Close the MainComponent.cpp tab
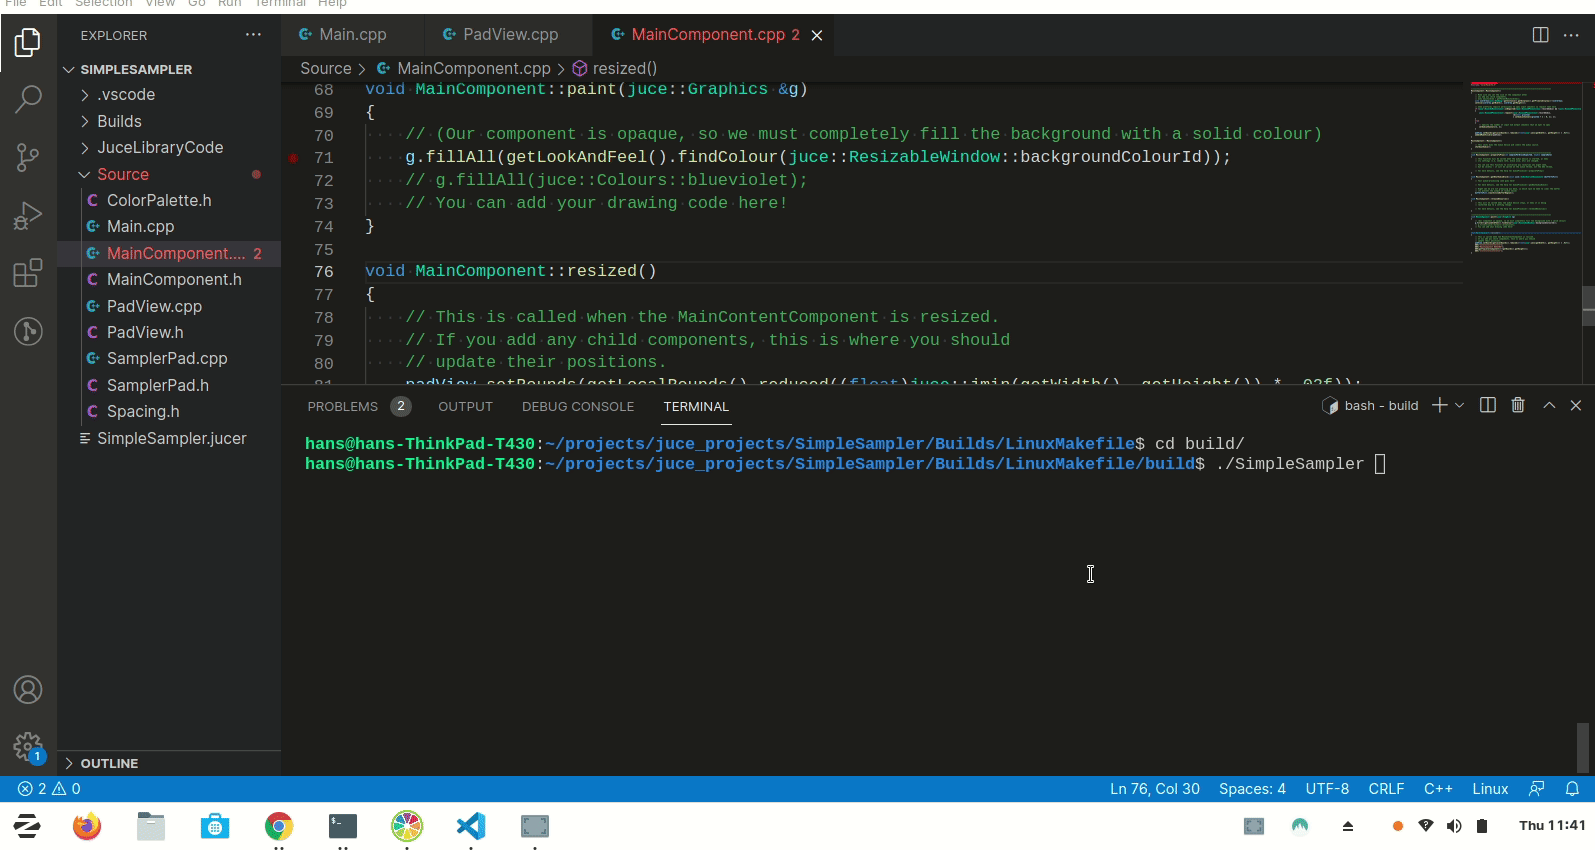The width and height of the screenshot is (1595, 850). pyautogui.click(x=817, y=35)
